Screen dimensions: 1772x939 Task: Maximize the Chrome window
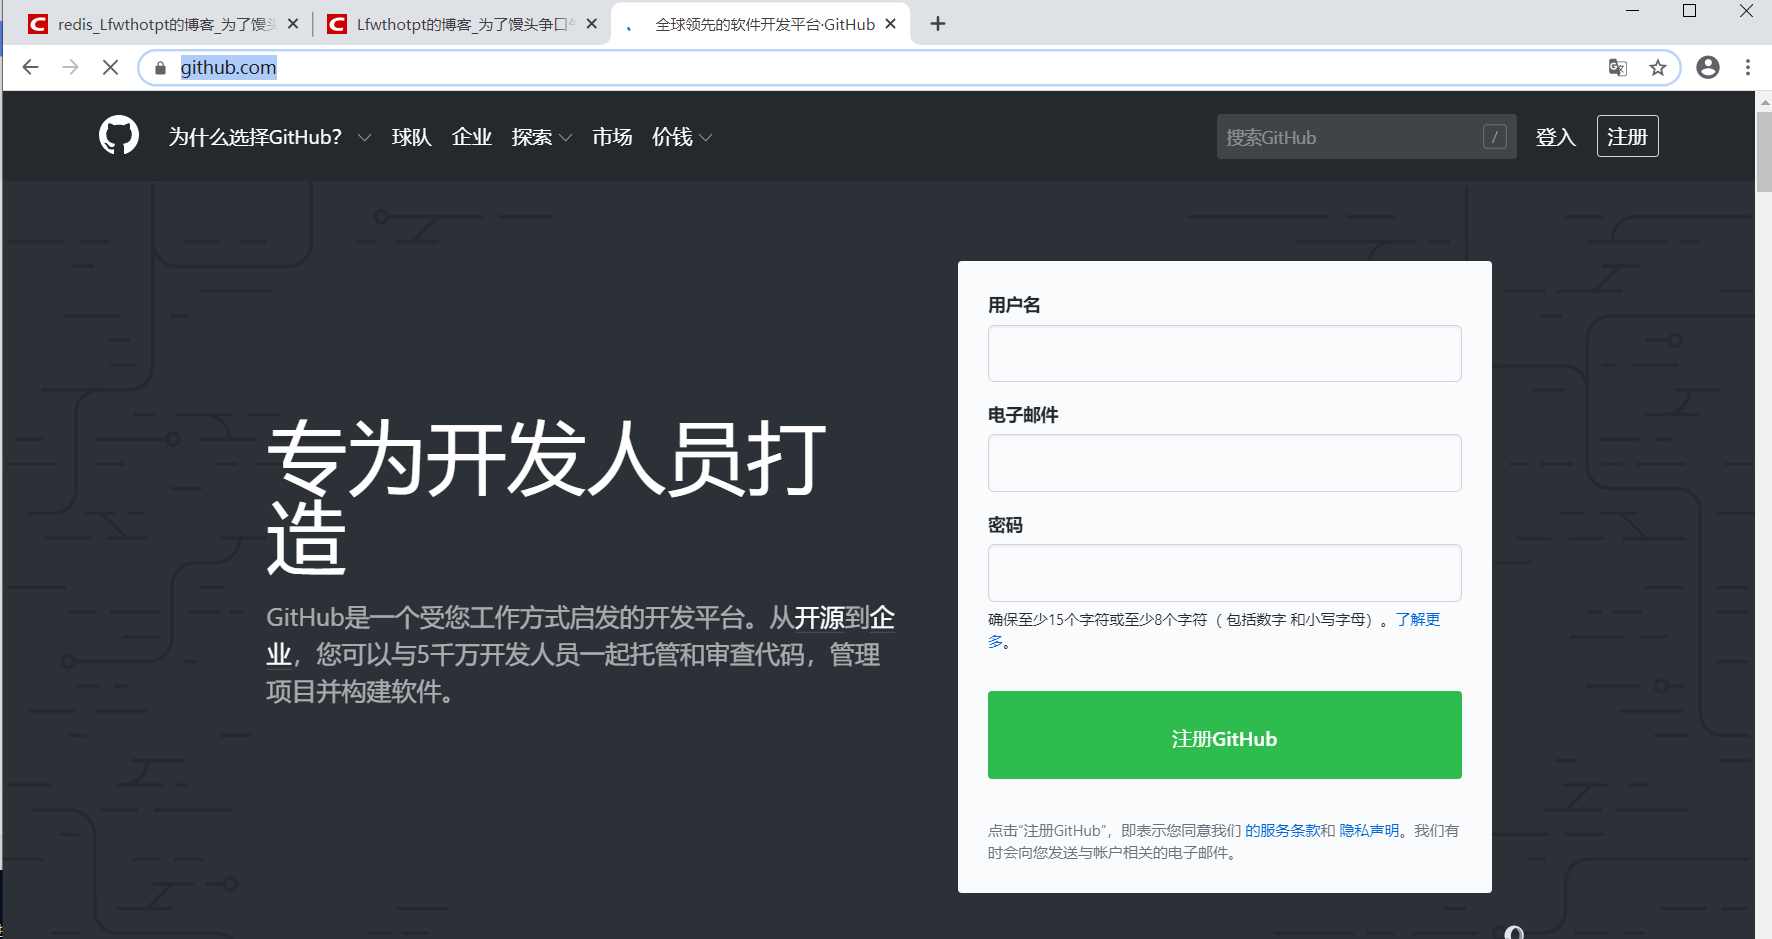(1690, 11)
